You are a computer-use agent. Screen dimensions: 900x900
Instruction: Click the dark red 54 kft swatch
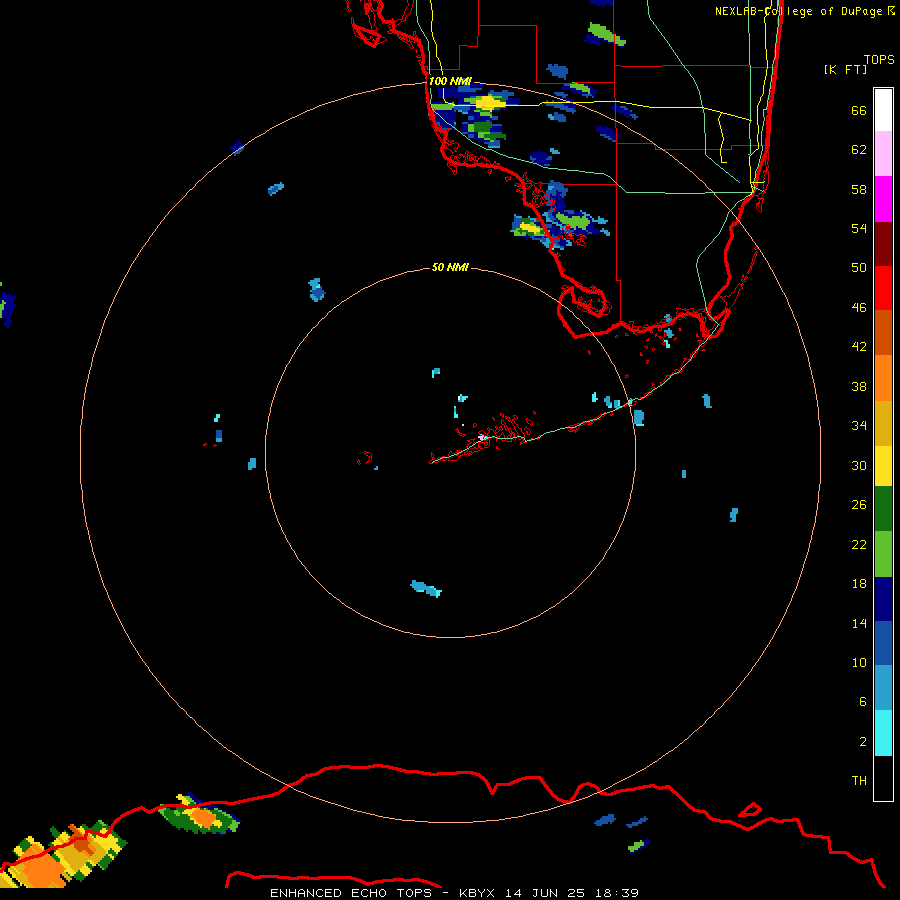point(883,243)
